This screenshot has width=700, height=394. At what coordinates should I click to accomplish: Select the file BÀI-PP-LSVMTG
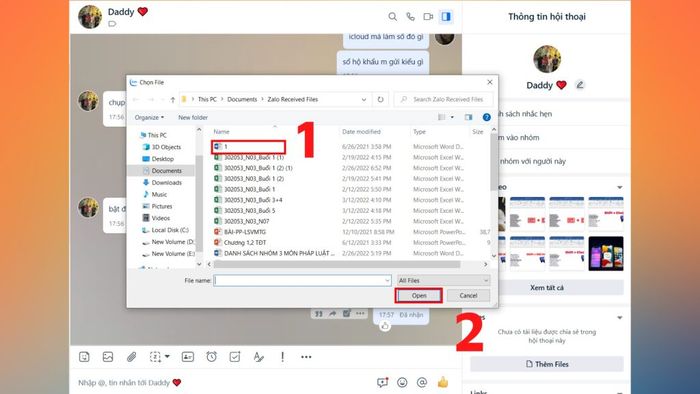(x=245, y=232)
